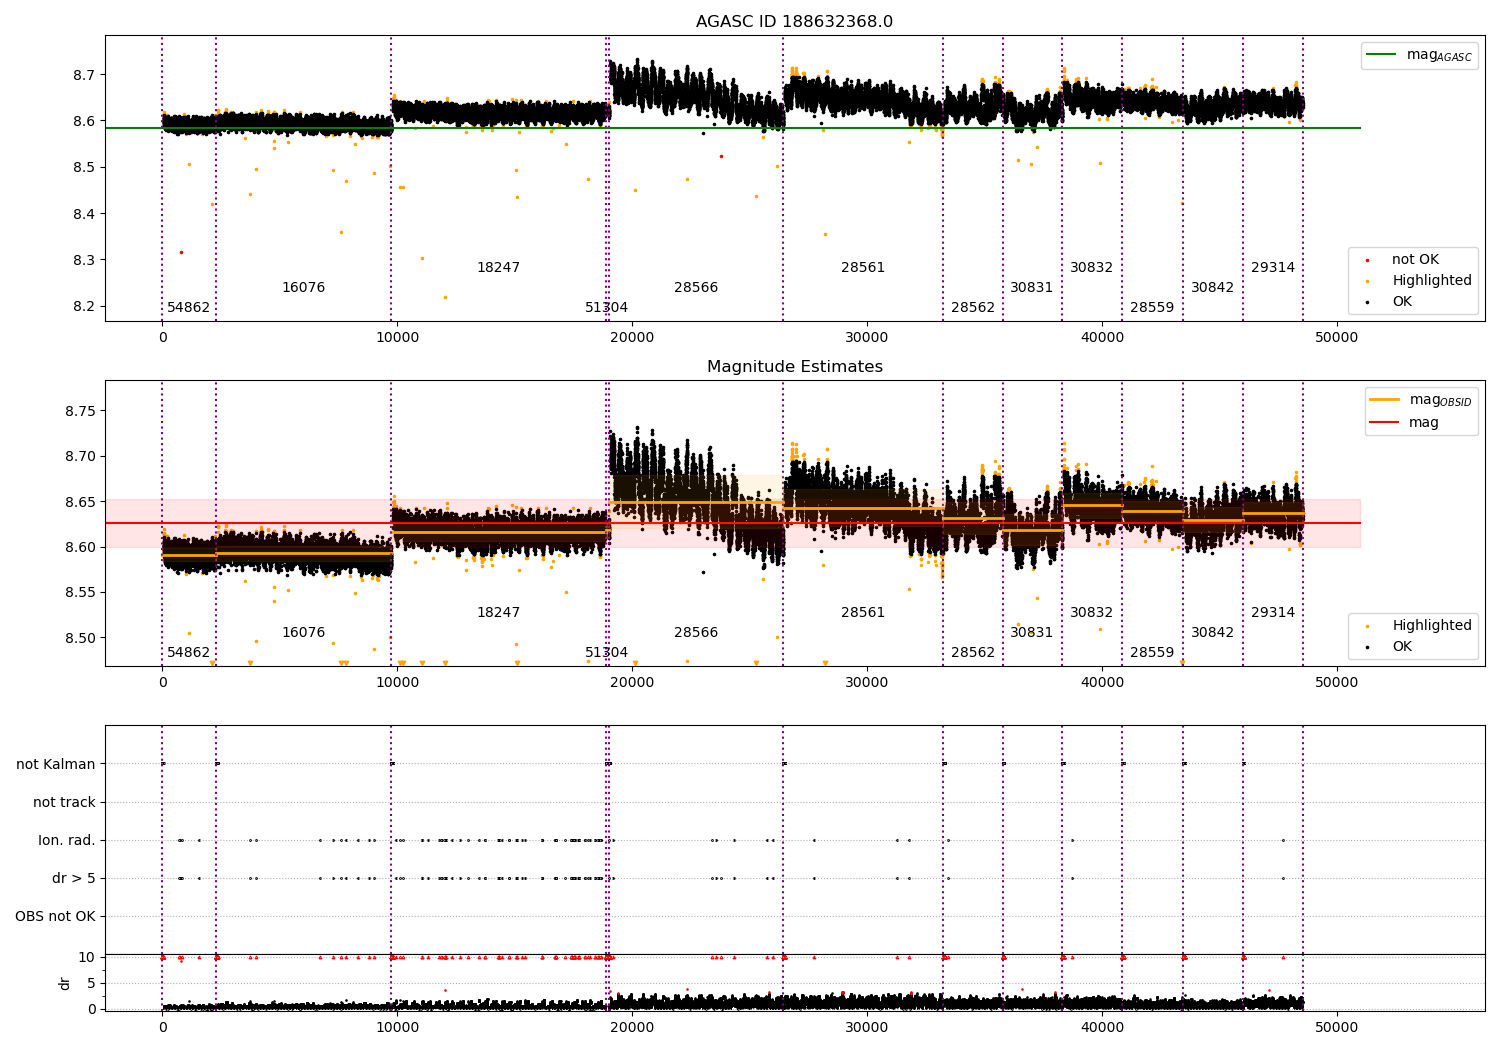Click the 20000 x-tick under Magnitude Estimates plot
The image size is (1500, 1050).
click(632, 683)
